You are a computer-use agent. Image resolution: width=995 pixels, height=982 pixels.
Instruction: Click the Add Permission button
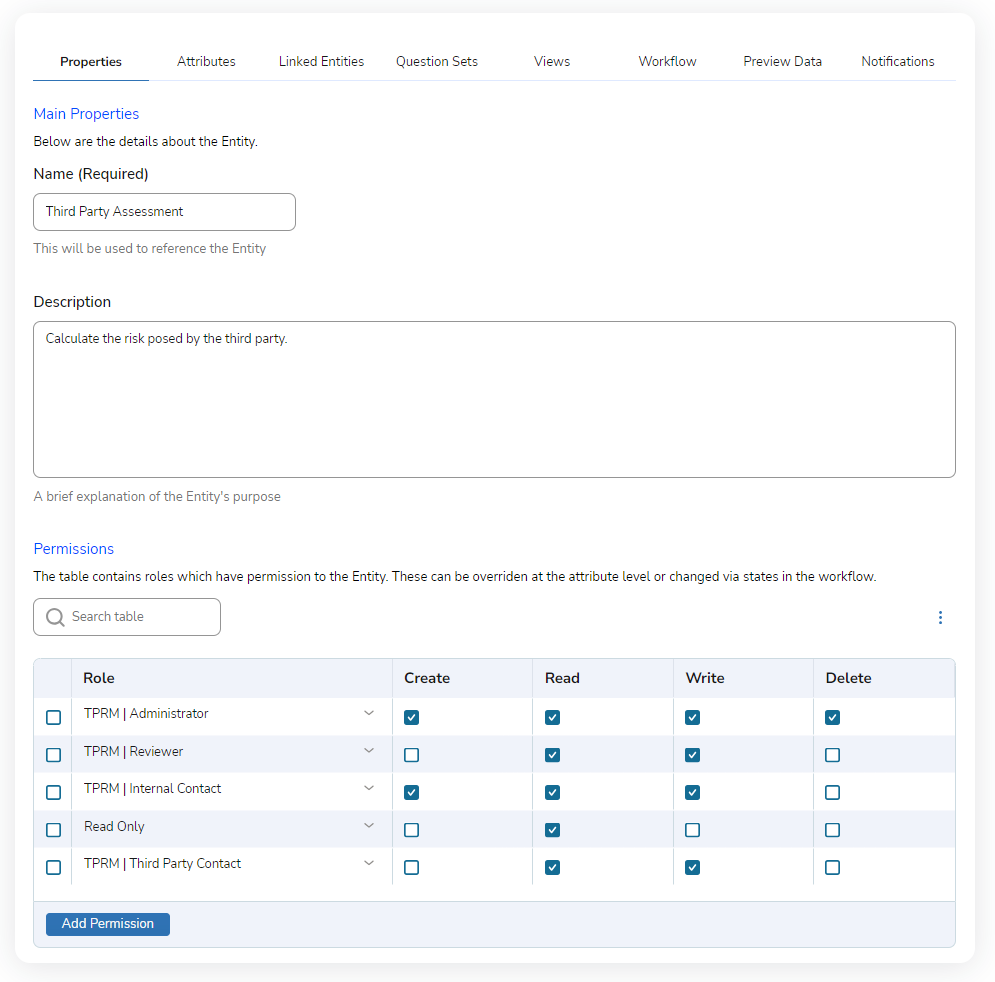[107, 924]
